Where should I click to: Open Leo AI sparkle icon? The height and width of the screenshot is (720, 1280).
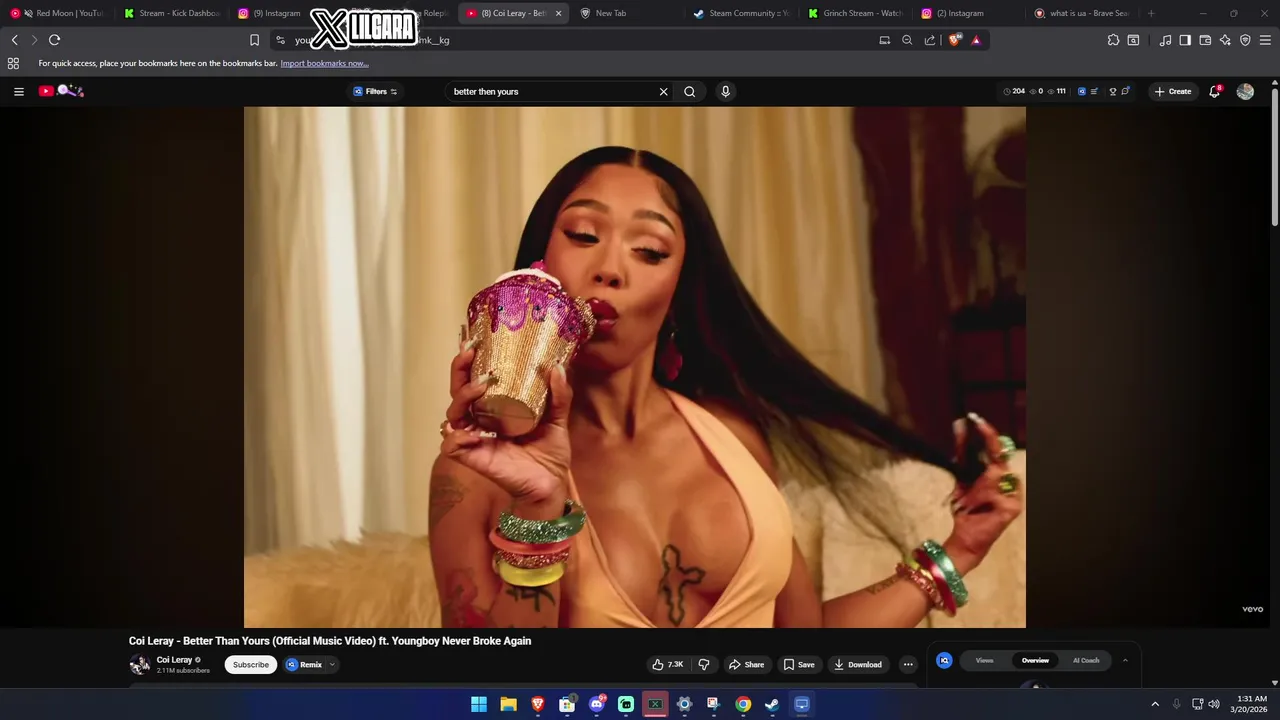tap(1225, 40)
